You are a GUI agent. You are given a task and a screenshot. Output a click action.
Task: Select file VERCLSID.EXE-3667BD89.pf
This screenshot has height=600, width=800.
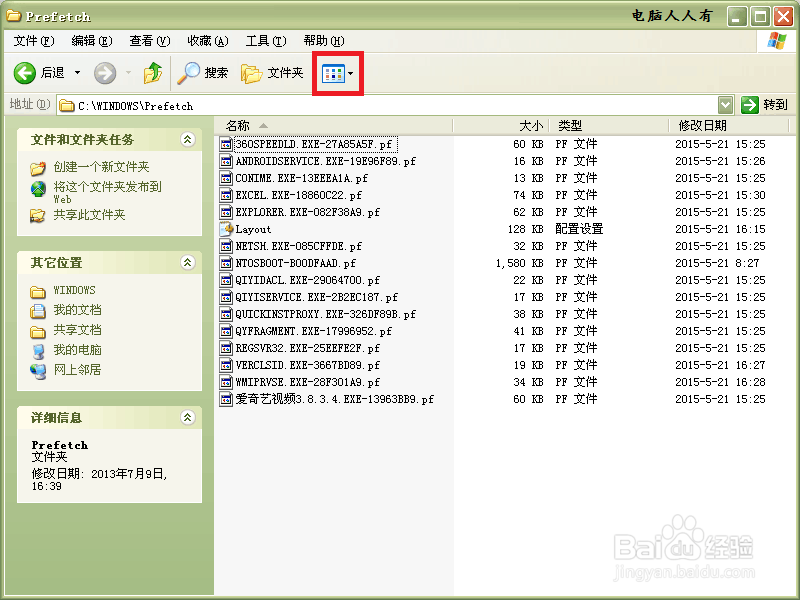coord(308,365)
